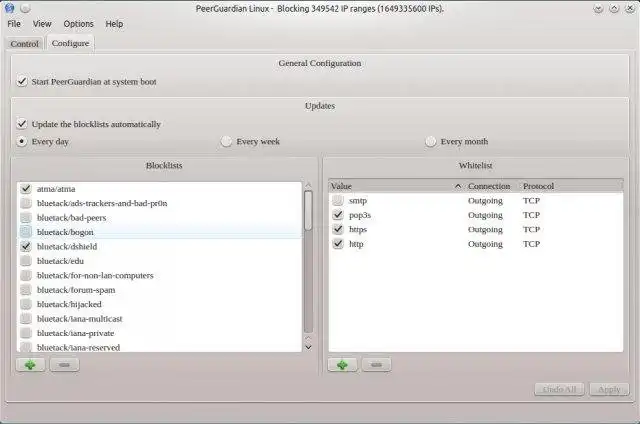The width and height of the screenshot is (640, 424).
Task: Click Outgoing cell in pop3s row
Action: click(x=485, y=215)
